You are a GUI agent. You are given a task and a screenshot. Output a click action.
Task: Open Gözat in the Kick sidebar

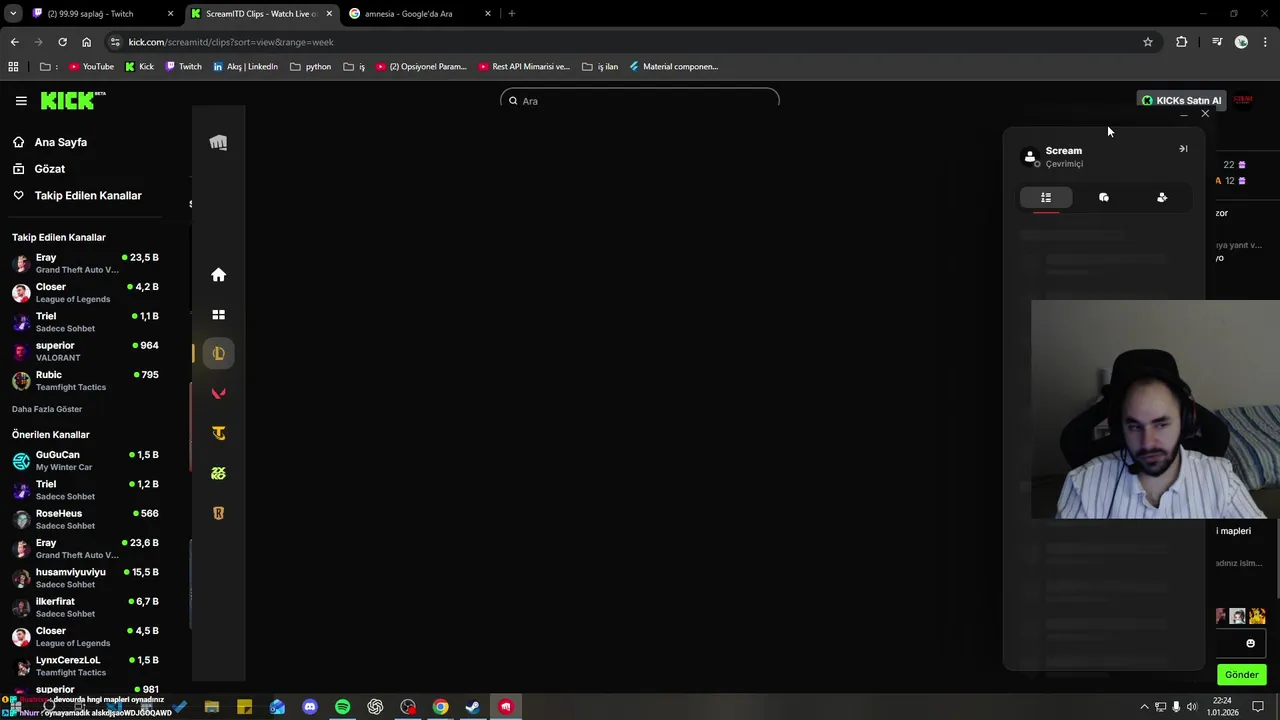[49, 169]
